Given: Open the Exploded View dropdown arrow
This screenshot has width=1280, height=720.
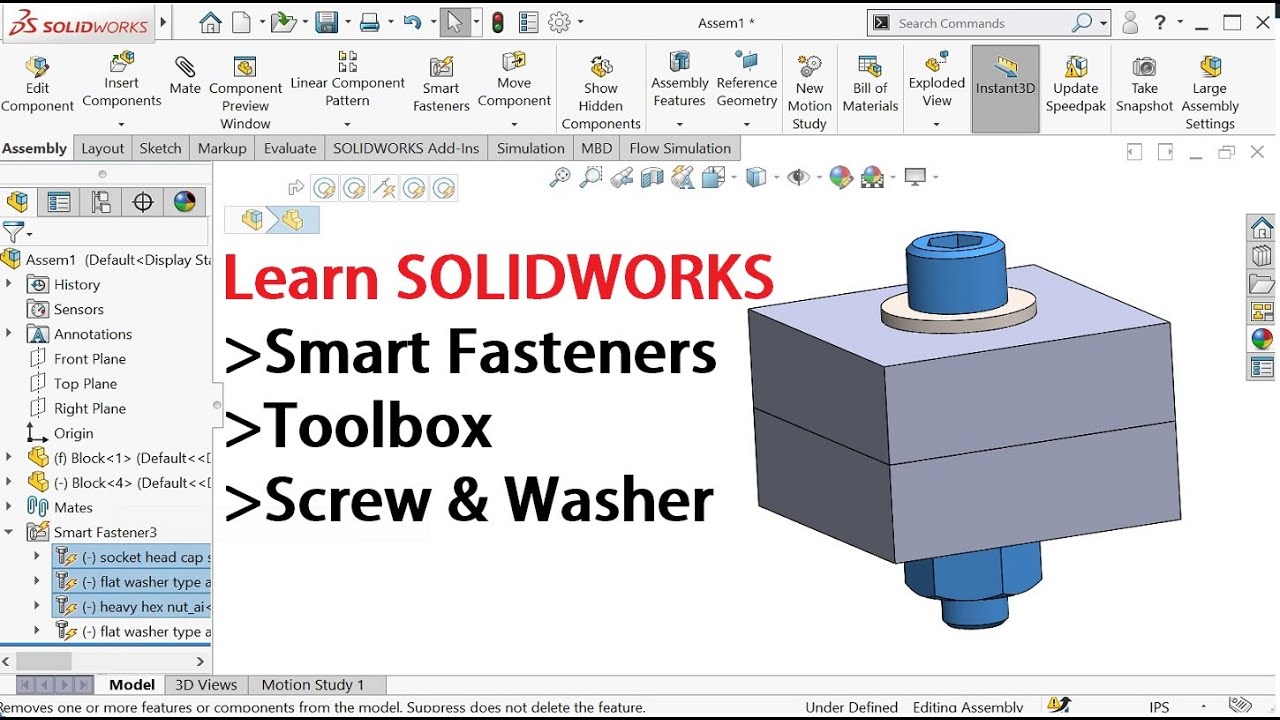Looking at the screenshot, I should coord(936,125).
